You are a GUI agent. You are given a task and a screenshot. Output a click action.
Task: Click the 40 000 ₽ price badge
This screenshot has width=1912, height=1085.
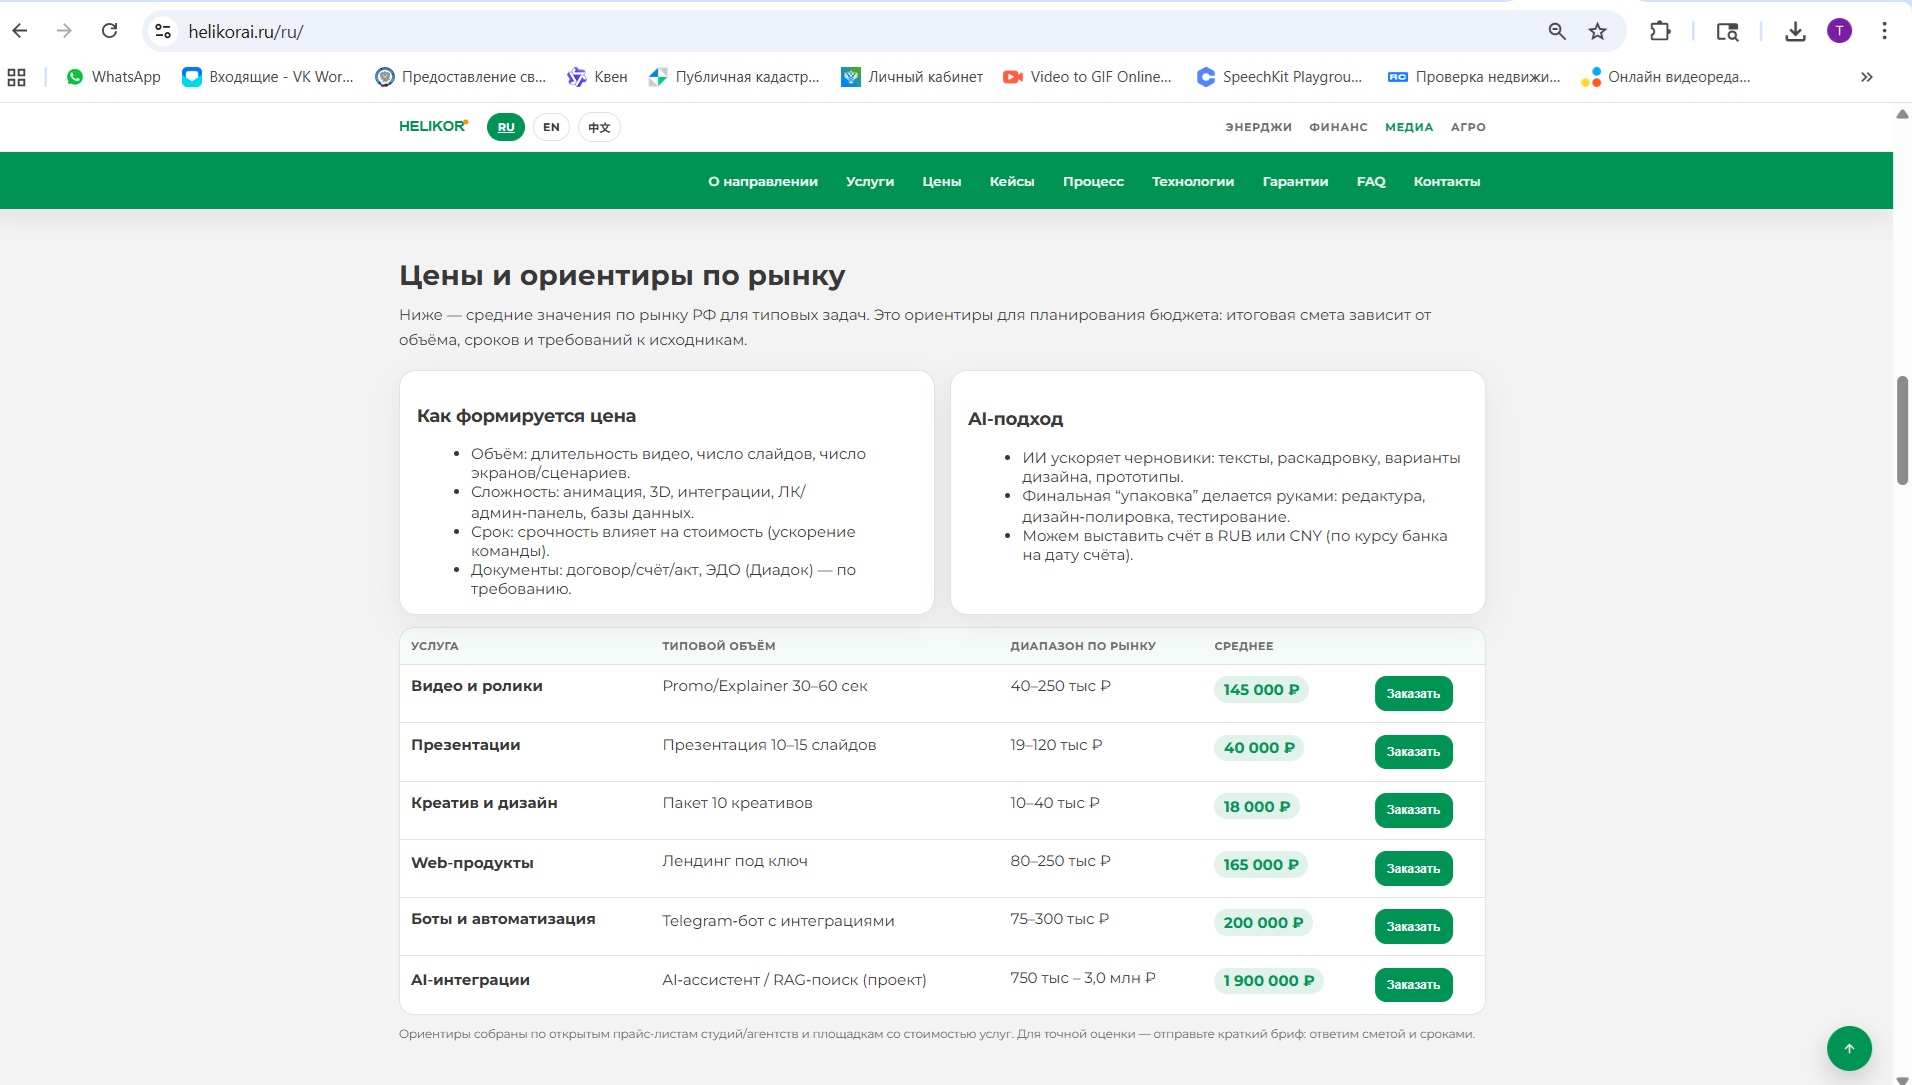coord(1259,747)
